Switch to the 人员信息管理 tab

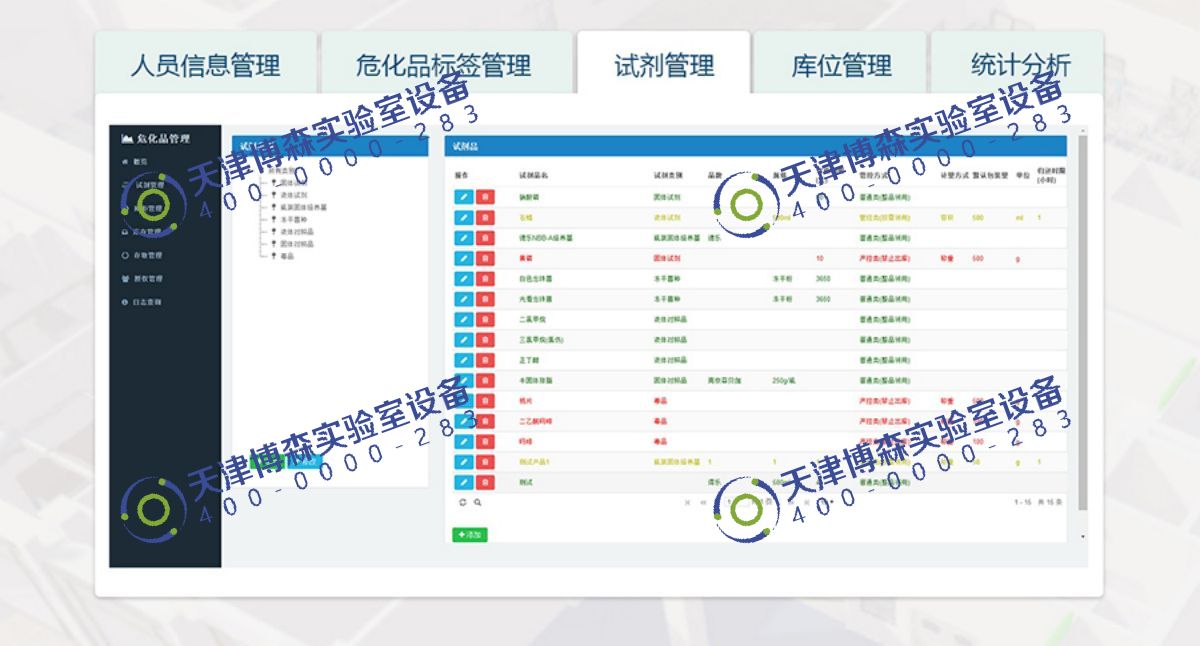(x=205, y=66)
